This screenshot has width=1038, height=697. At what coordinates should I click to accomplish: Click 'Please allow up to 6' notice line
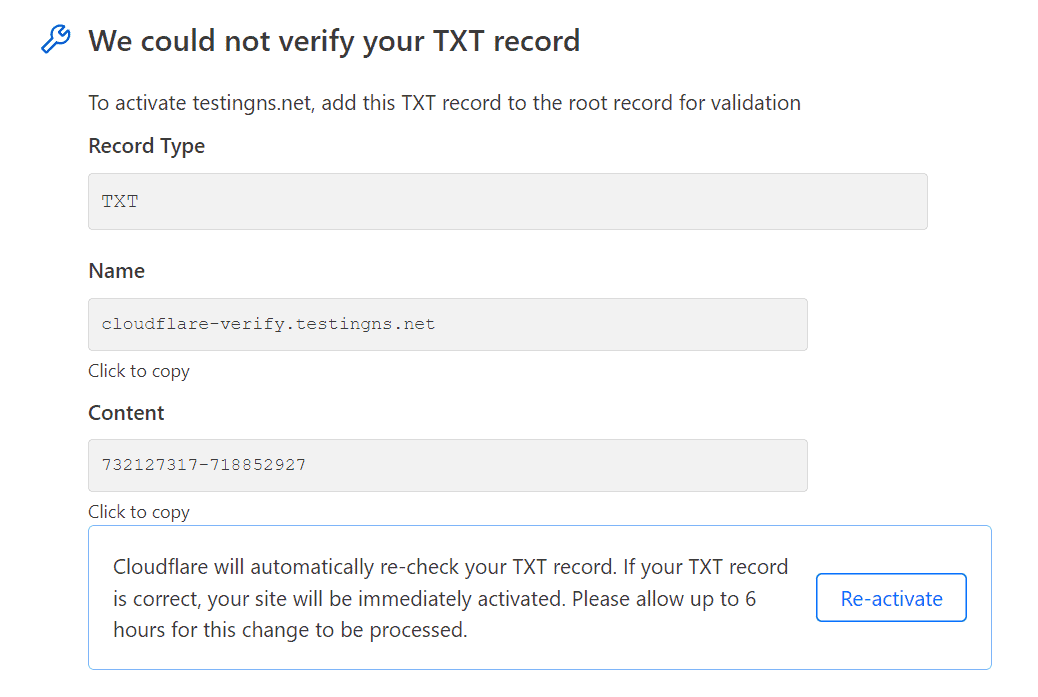[x=664, y=599]
